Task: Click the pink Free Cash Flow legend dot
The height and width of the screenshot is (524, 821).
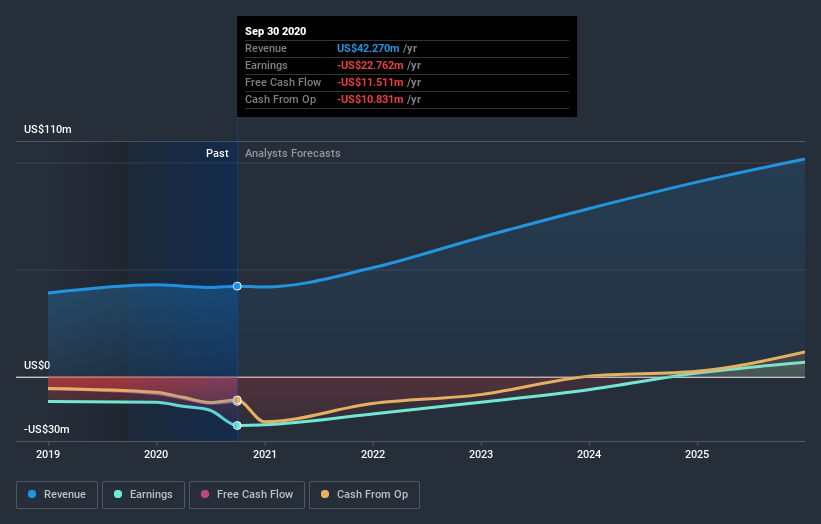Action: 205,494
